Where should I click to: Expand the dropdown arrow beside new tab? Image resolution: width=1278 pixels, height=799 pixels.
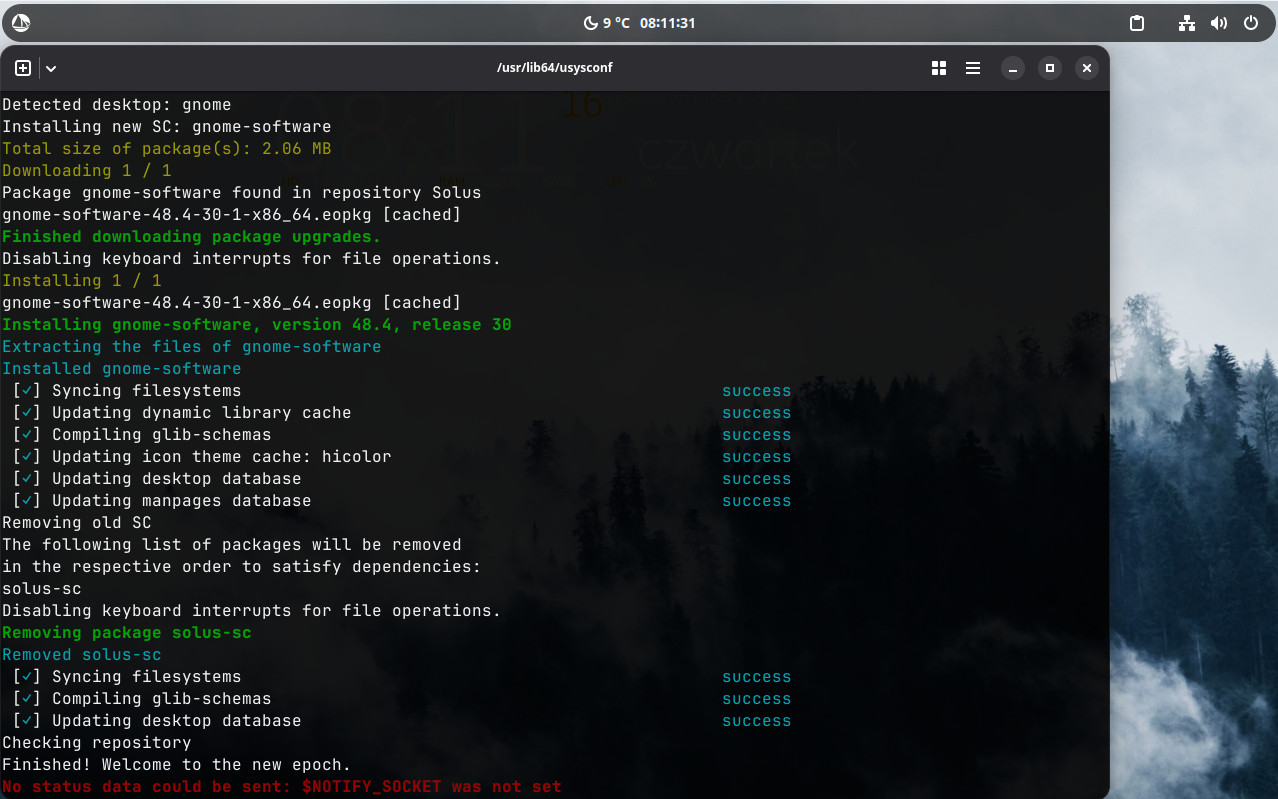(x=51, y=68)
